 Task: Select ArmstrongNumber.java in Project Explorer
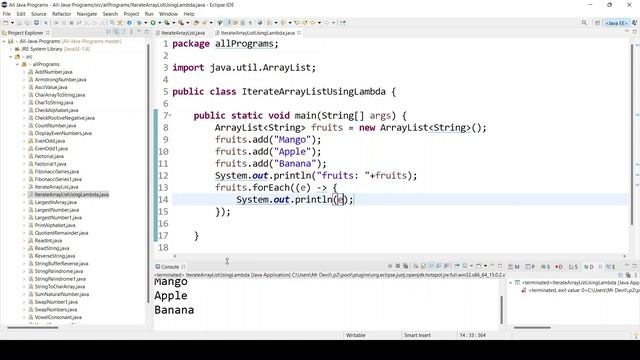coord(60,80)
